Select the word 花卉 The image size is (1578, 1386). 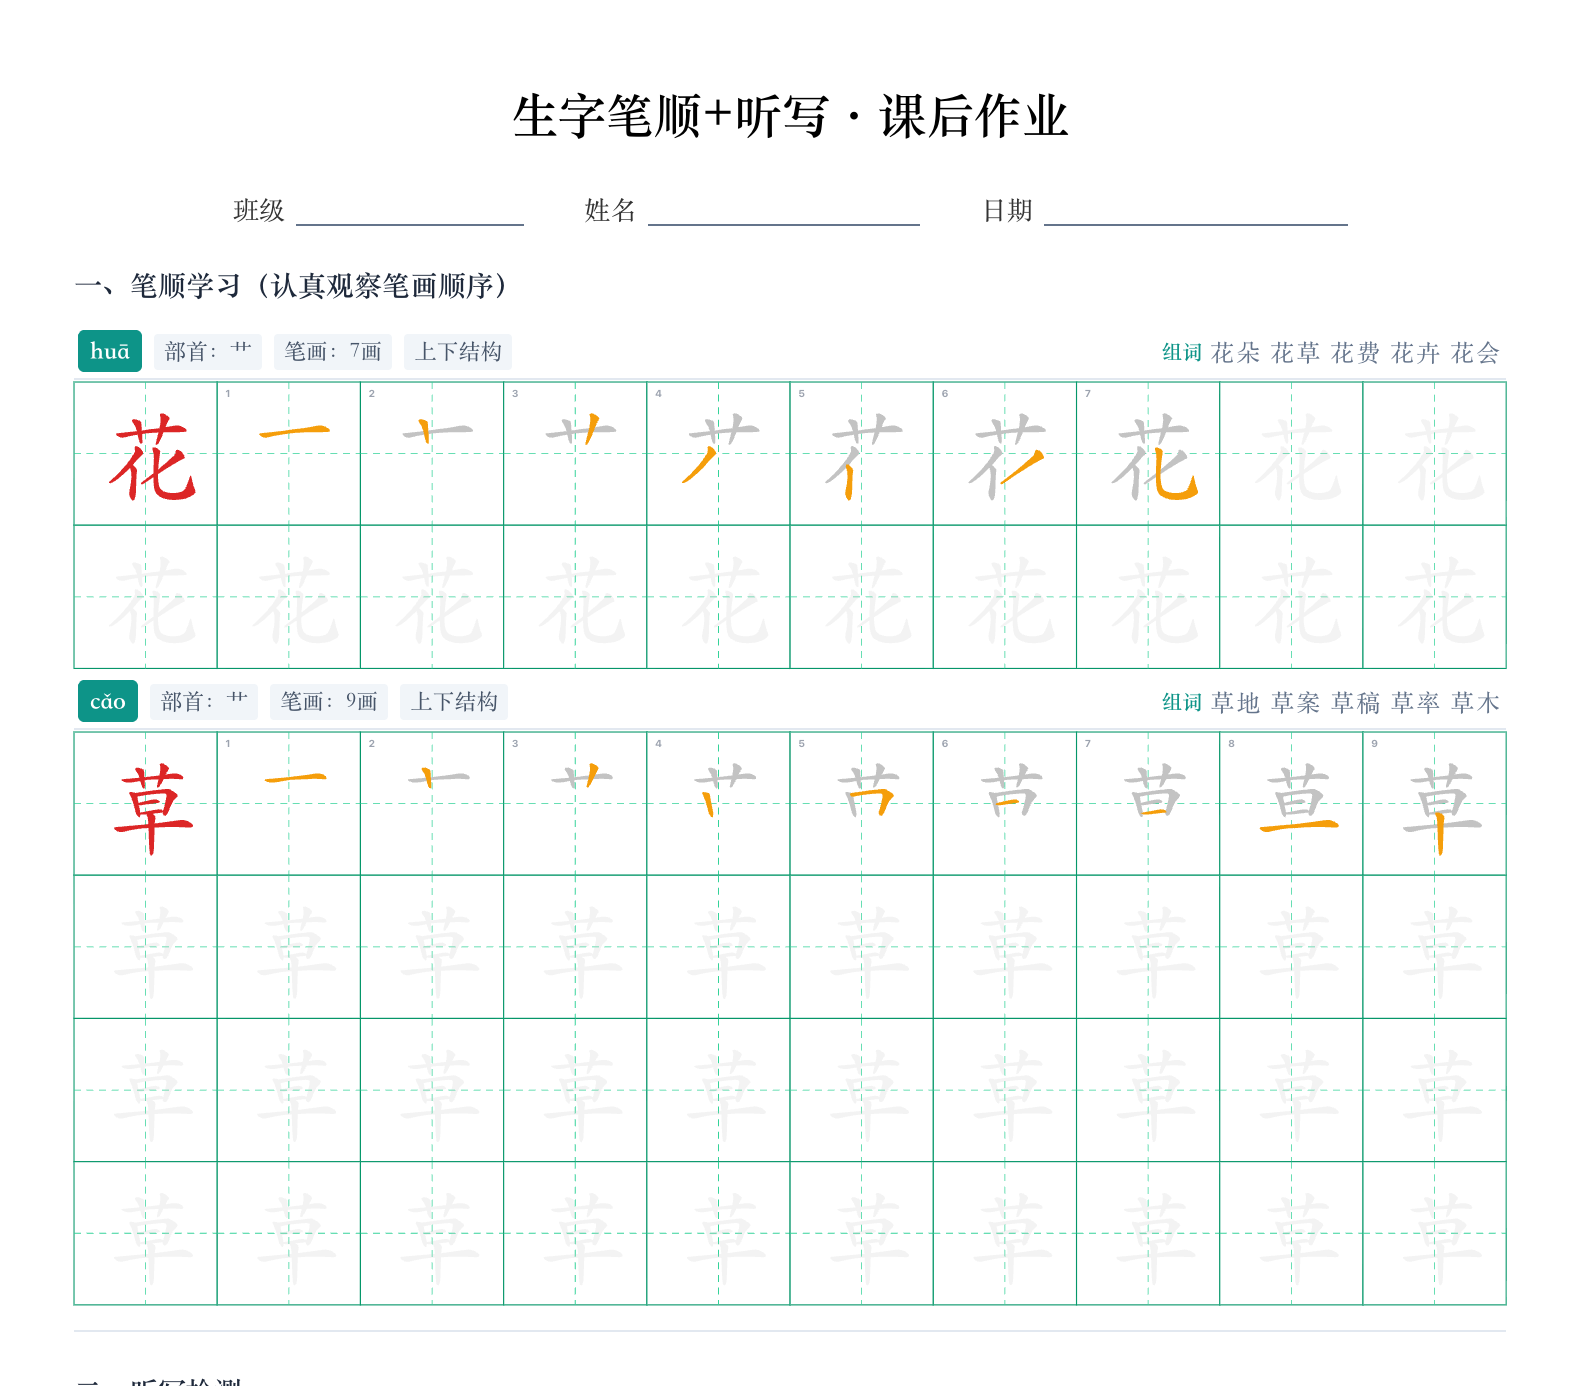point(1416,353)
